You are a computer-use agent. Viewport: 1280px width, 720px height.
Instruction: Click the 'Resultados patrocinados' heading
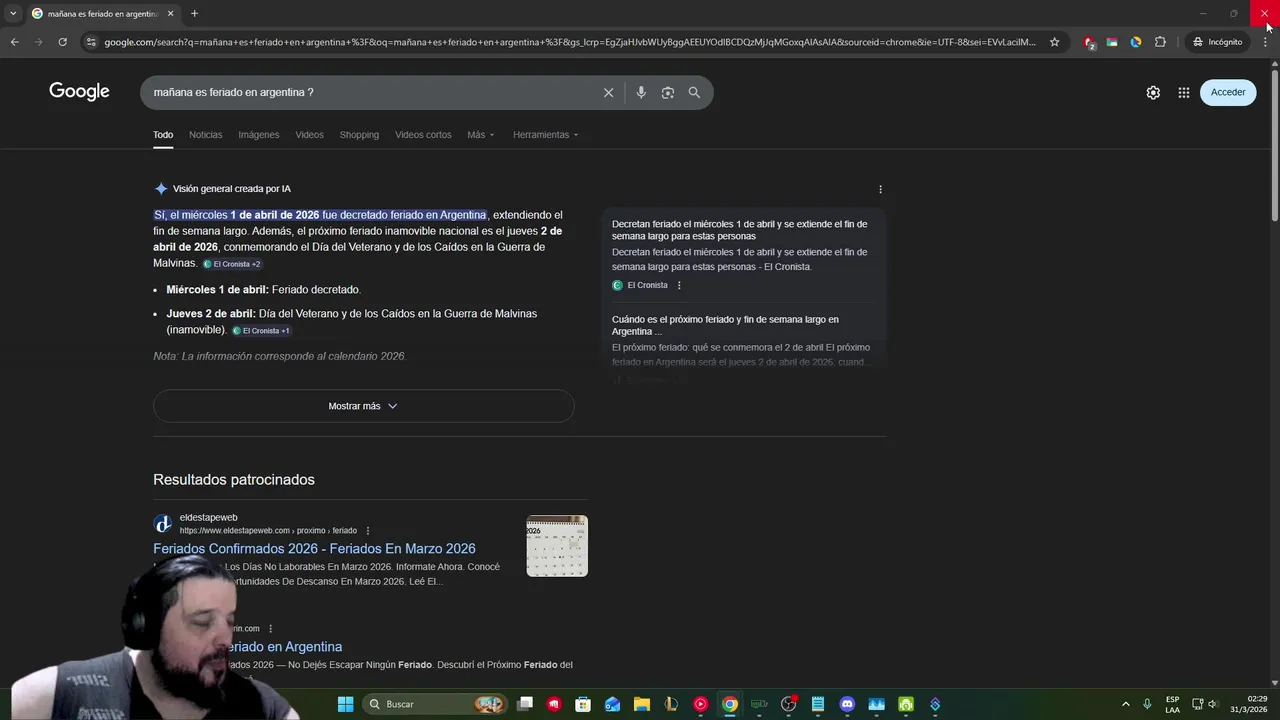pos(234,480)
